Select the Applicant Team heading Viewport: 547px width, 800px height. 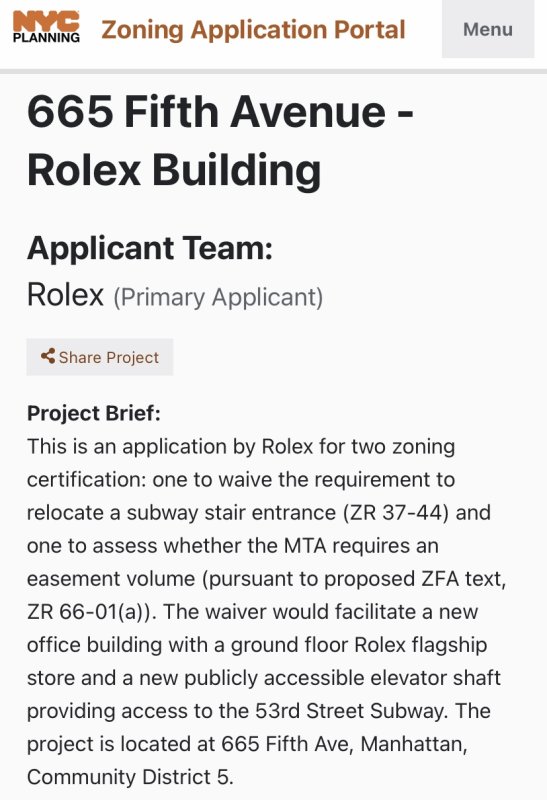coord(150,248)
